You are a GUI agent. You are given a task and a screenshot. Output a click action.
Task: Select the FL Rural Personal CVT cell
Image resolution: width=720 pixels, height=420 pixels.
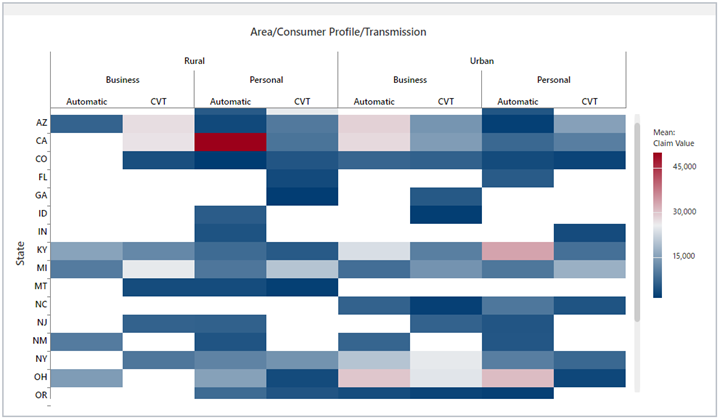tap(302, 178)
